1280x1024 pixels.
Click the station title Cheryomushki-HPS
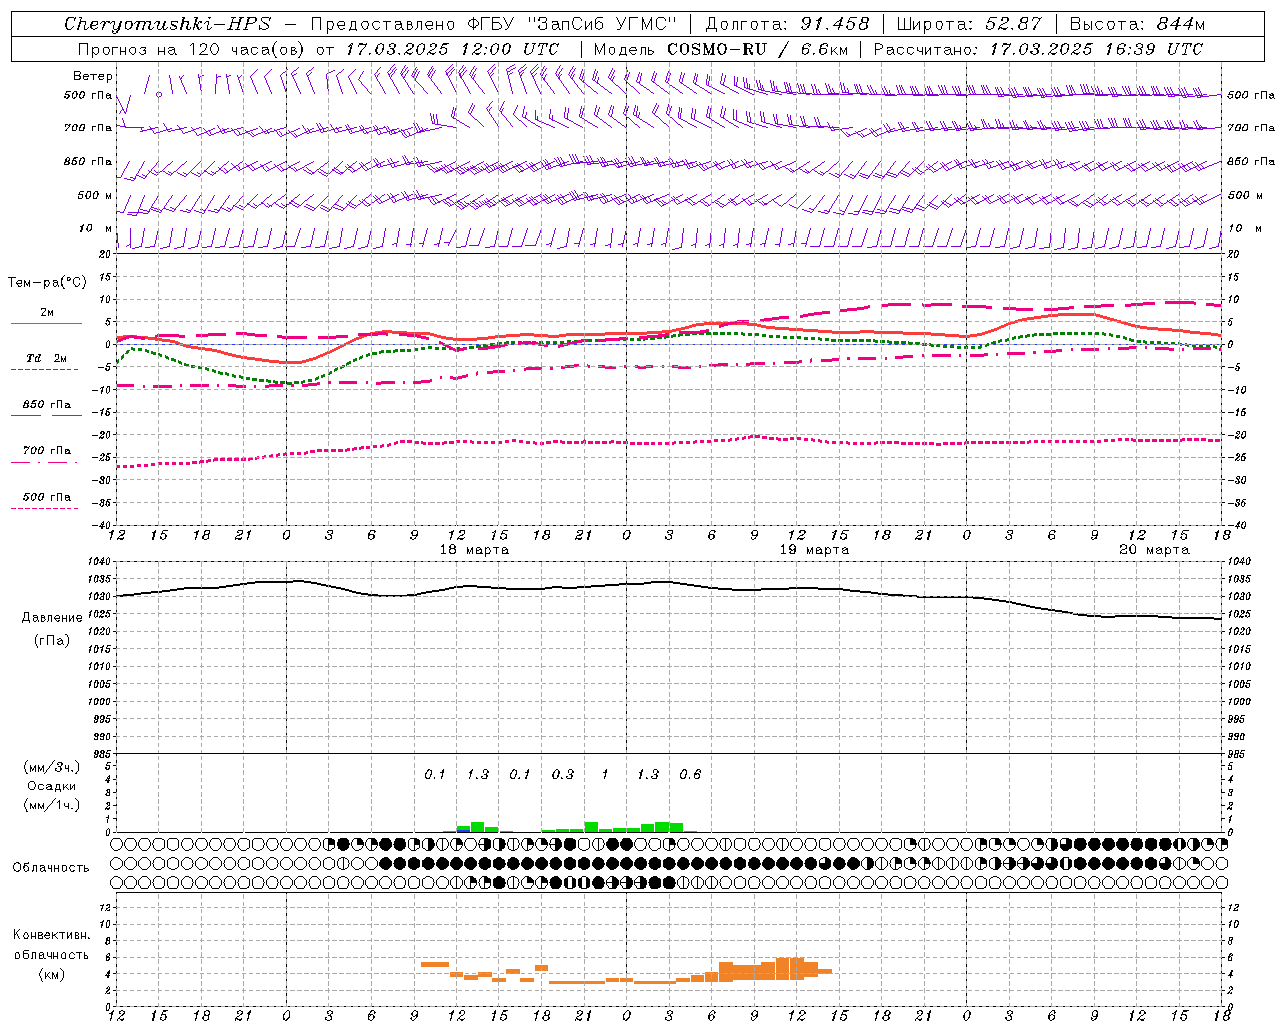(x=167, y=24)
